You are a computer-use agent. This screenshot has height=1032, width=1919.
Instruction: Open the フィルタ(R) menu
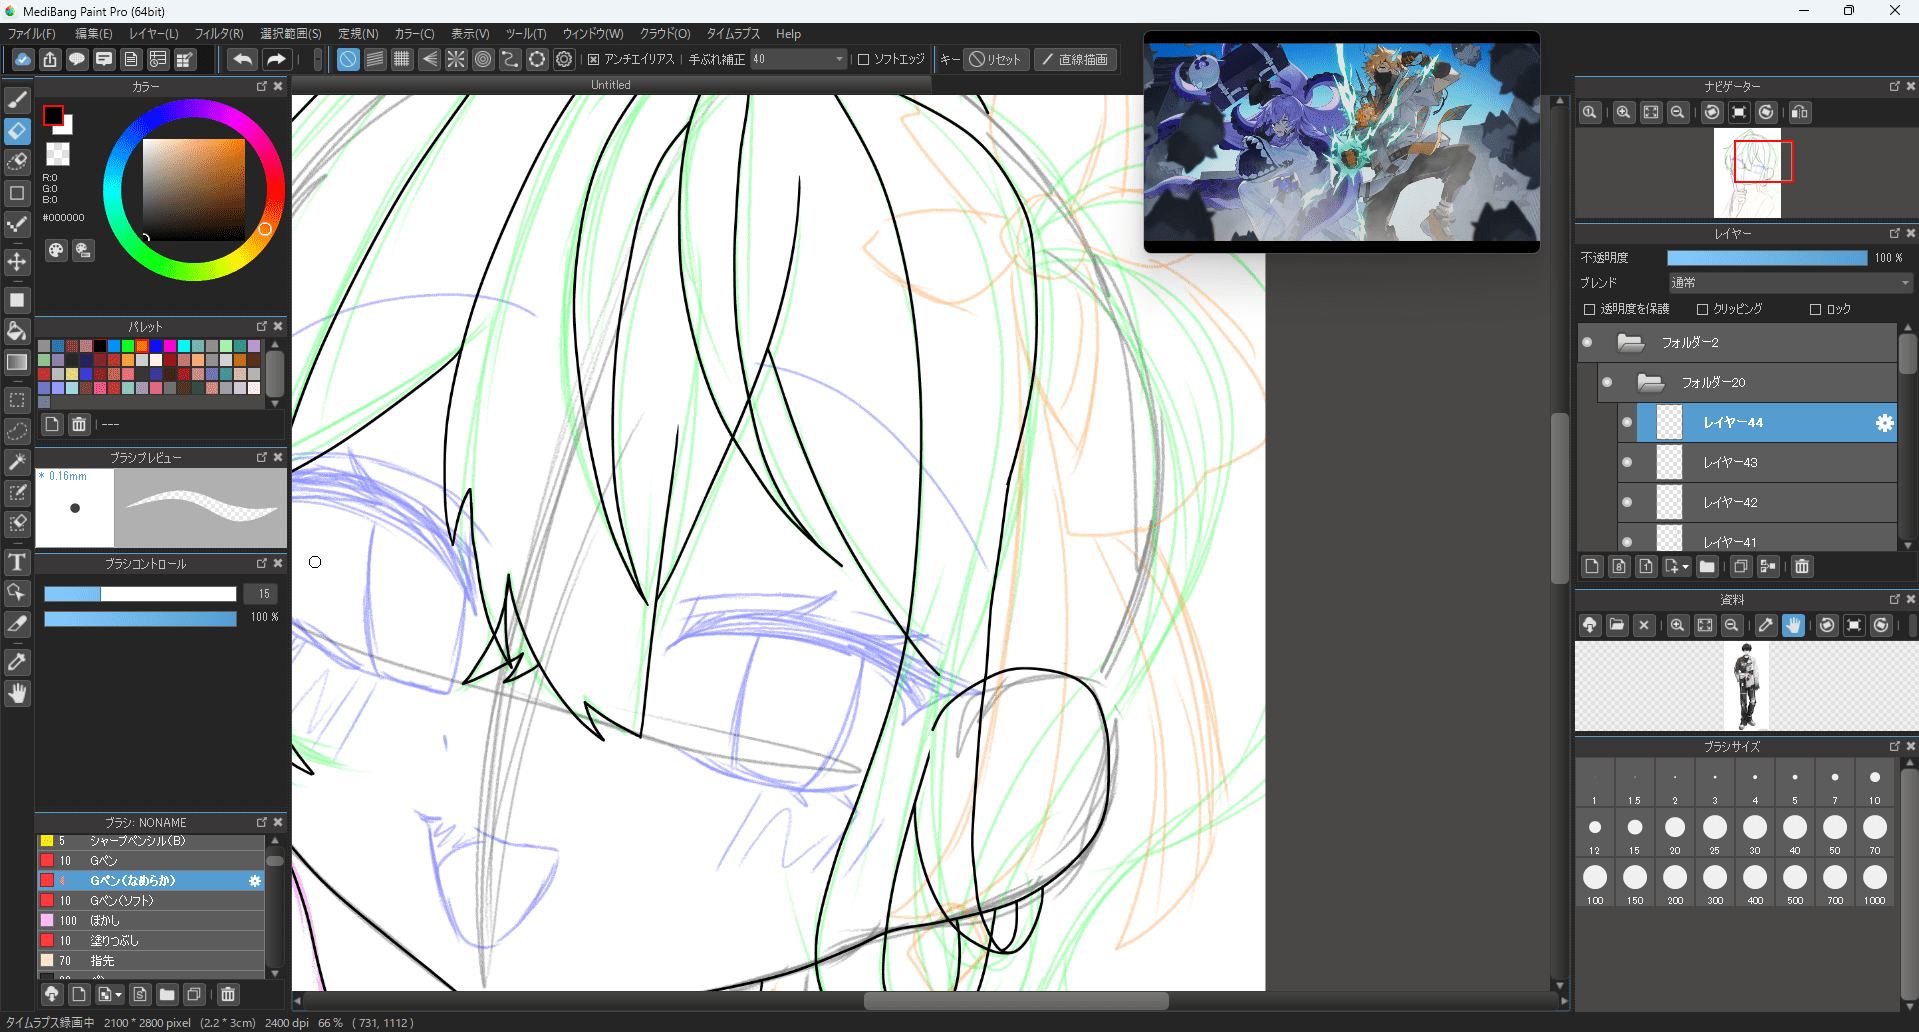(218, 34)
